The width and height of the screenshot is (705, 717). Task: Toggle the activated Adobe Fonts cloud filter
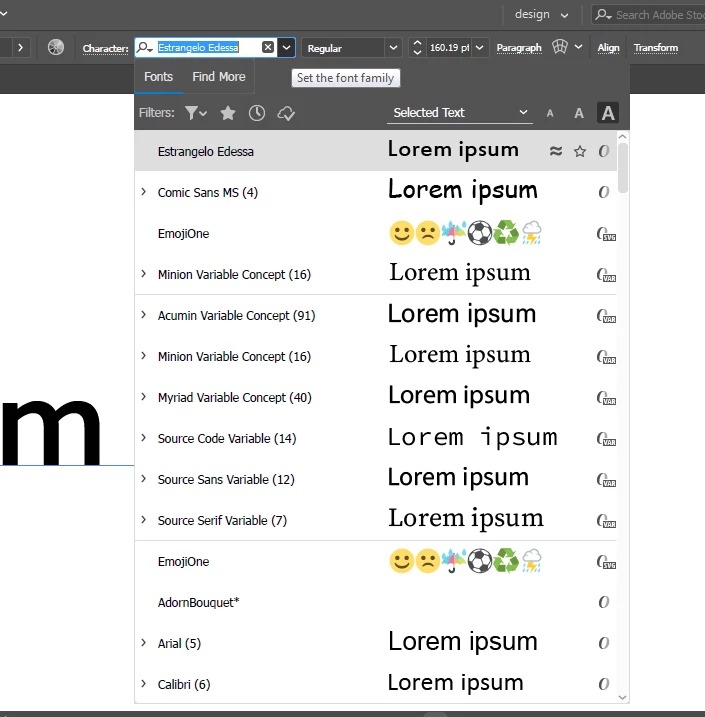[286, 113]
